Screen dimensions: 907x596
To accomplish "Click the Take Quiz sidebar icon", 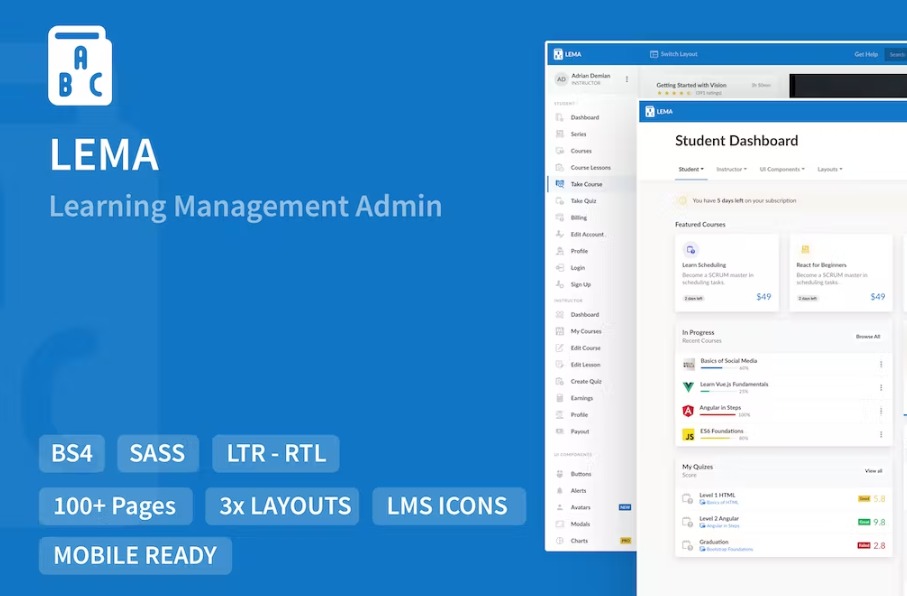I will [559, 201].
